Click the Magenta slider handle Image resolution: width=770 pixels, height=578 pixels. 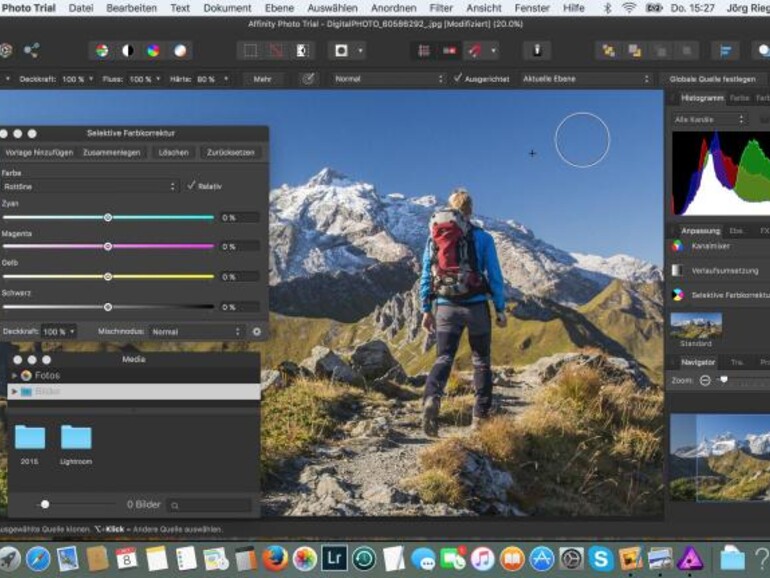tap(108, 246)
